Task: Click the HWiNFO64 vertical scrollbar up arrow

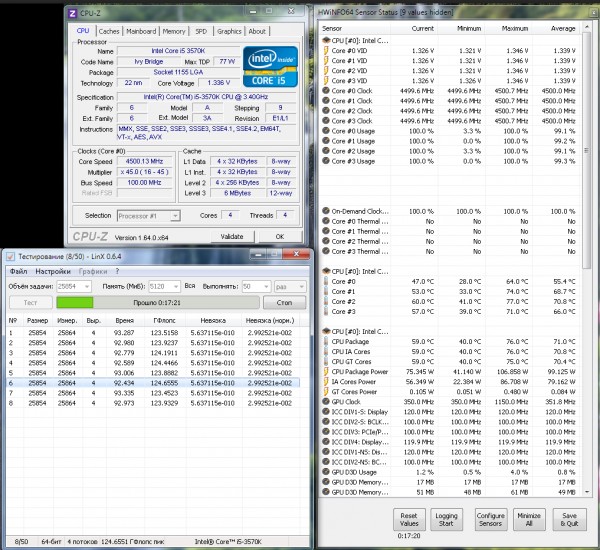Action: 587,27
